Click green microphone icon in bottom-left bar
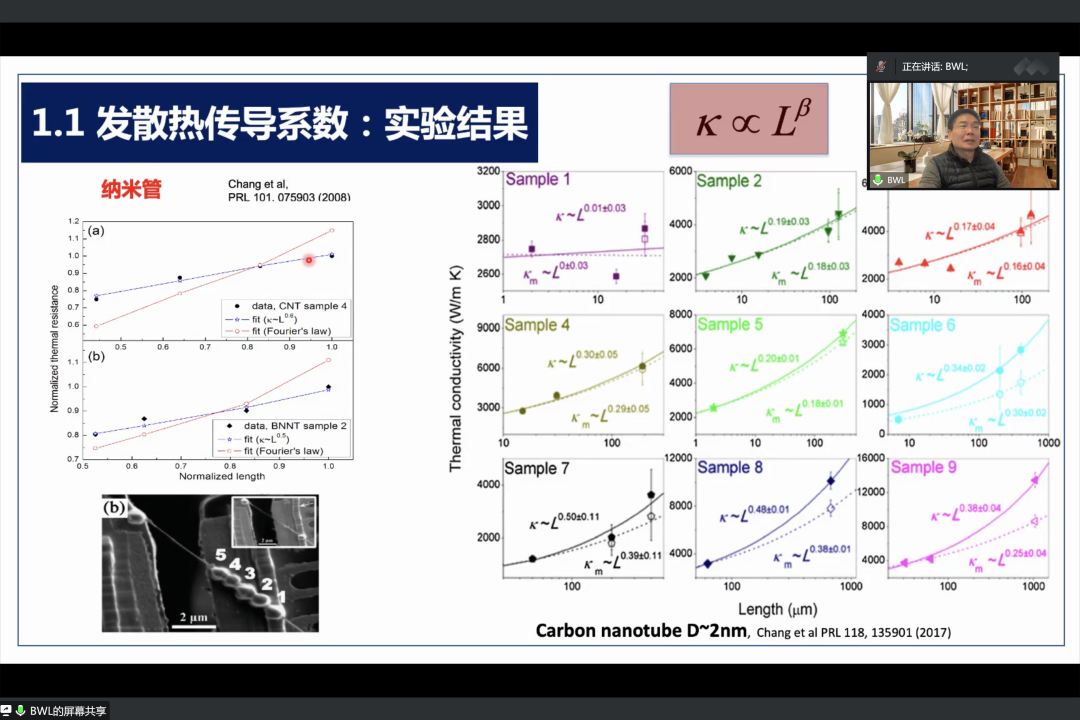 (x=20, y=711)
